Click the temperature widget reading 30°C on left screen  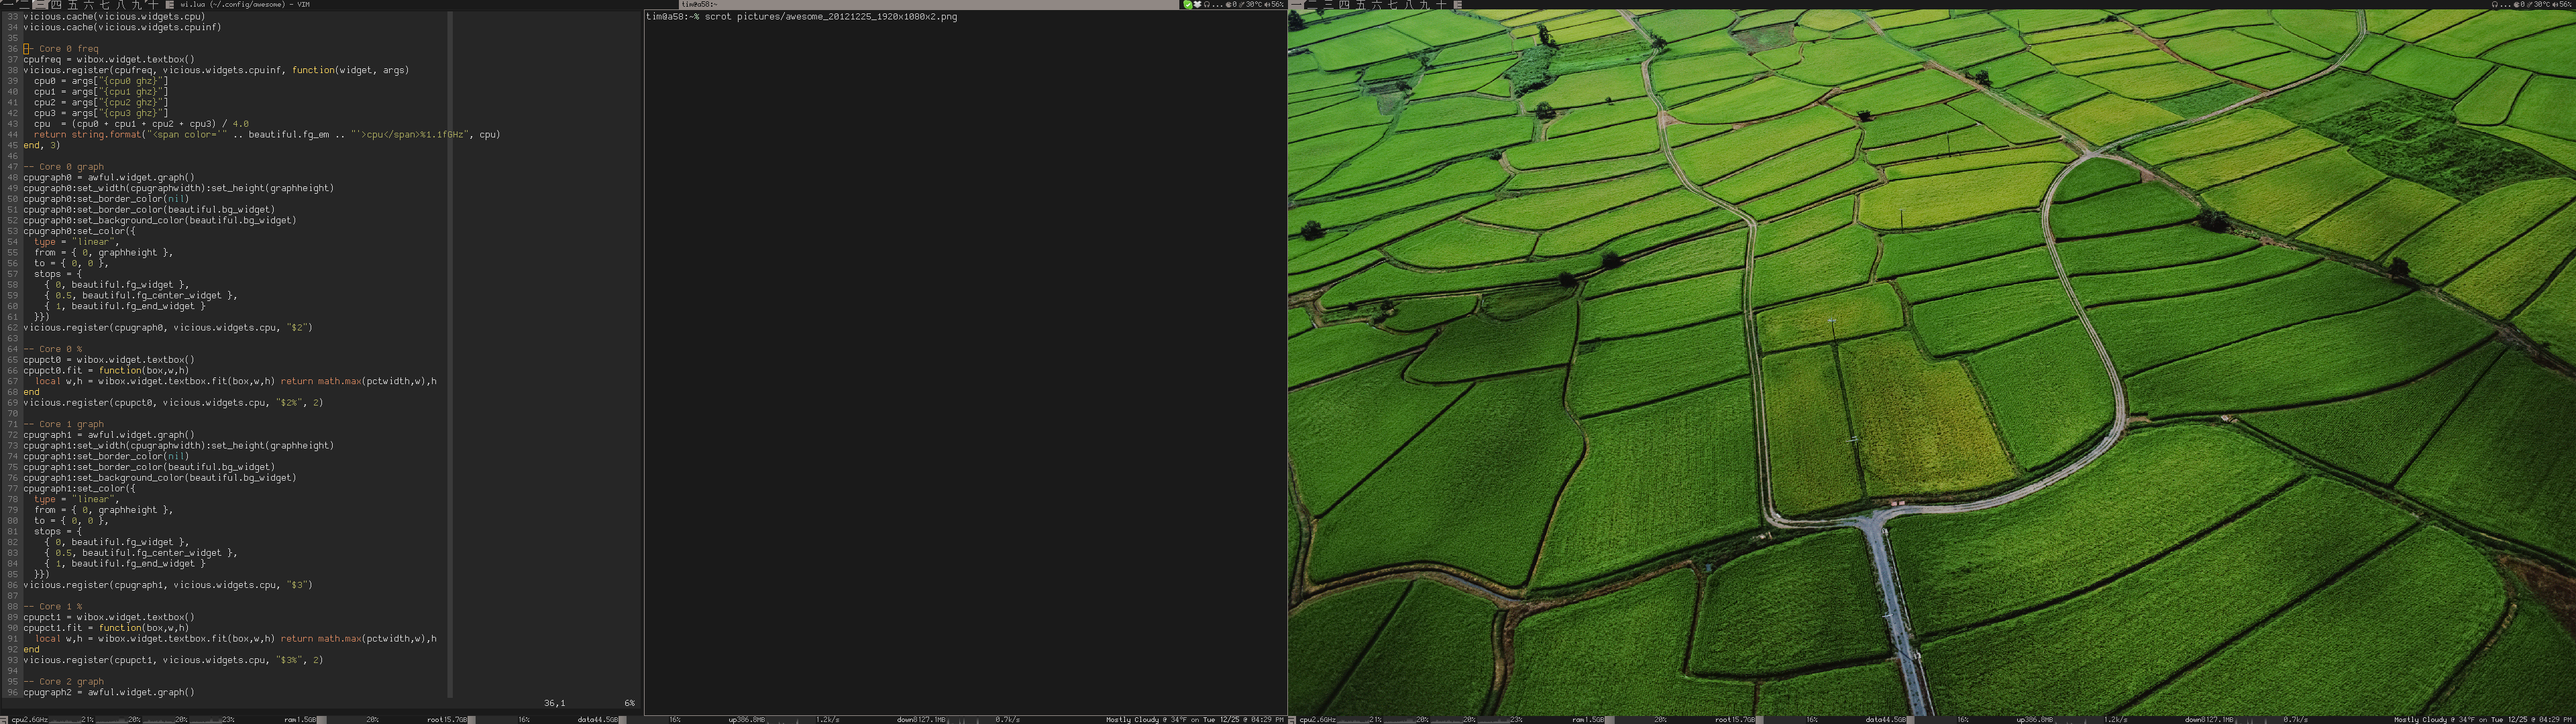[x=1253, y=5]
